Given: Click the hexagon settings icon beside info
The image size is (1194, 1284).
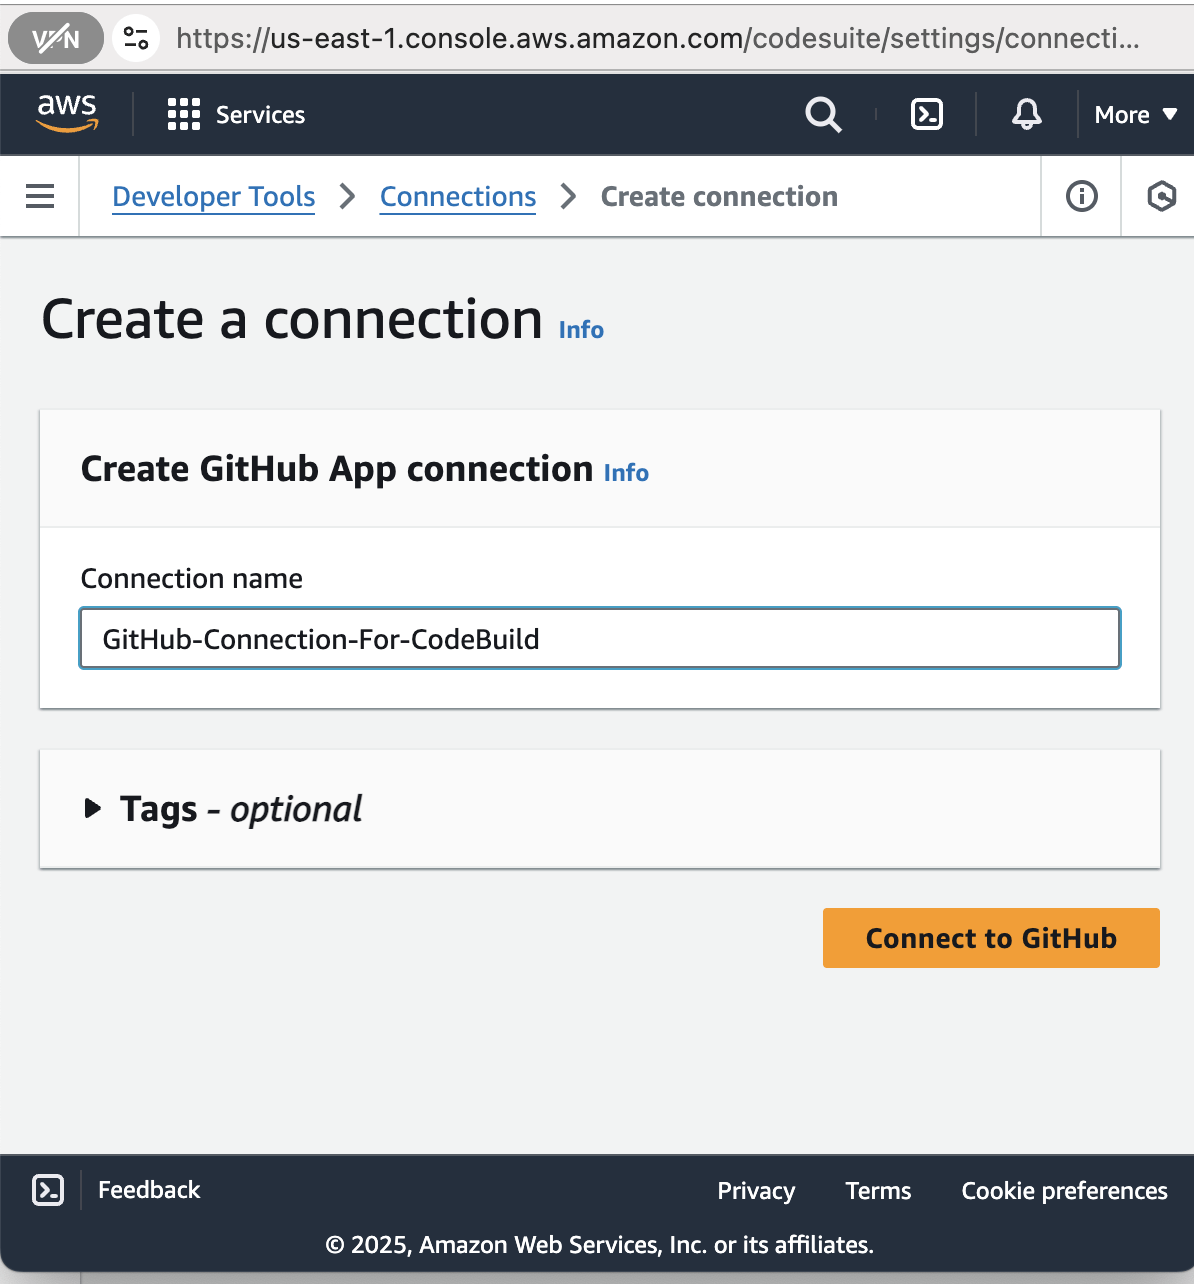Looking at the screenshot, I should click(x=1161, y=196).
